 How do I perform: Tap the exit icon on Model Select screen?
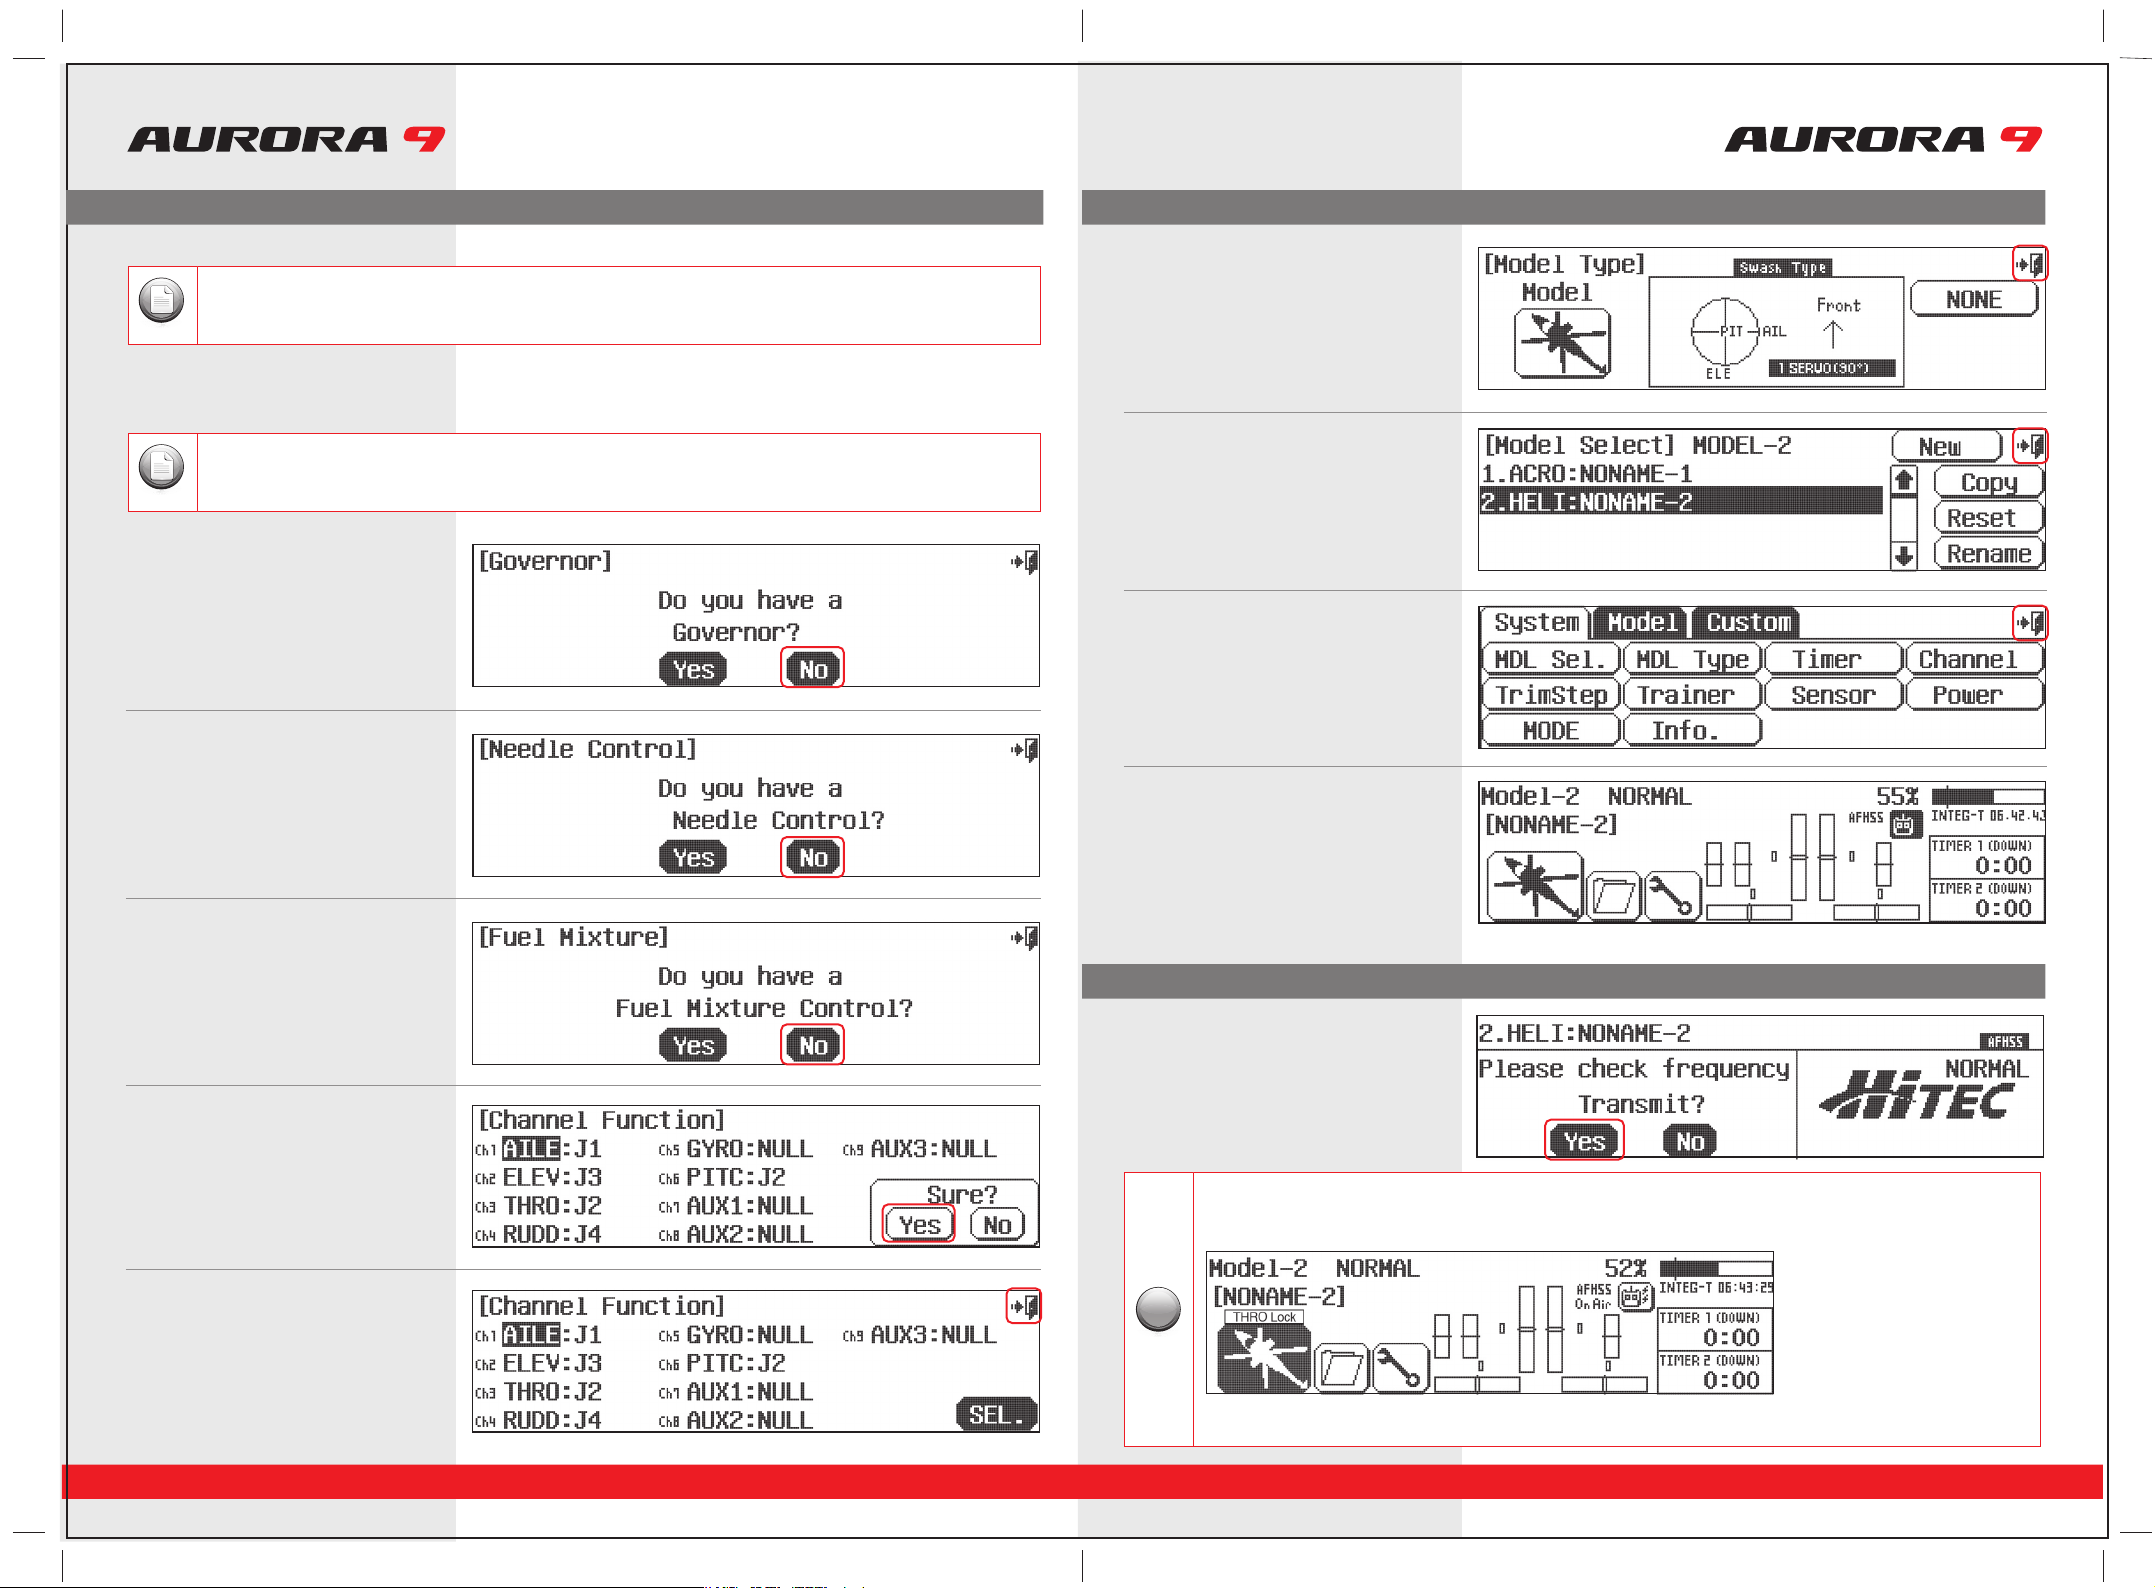click(2030, 445)
